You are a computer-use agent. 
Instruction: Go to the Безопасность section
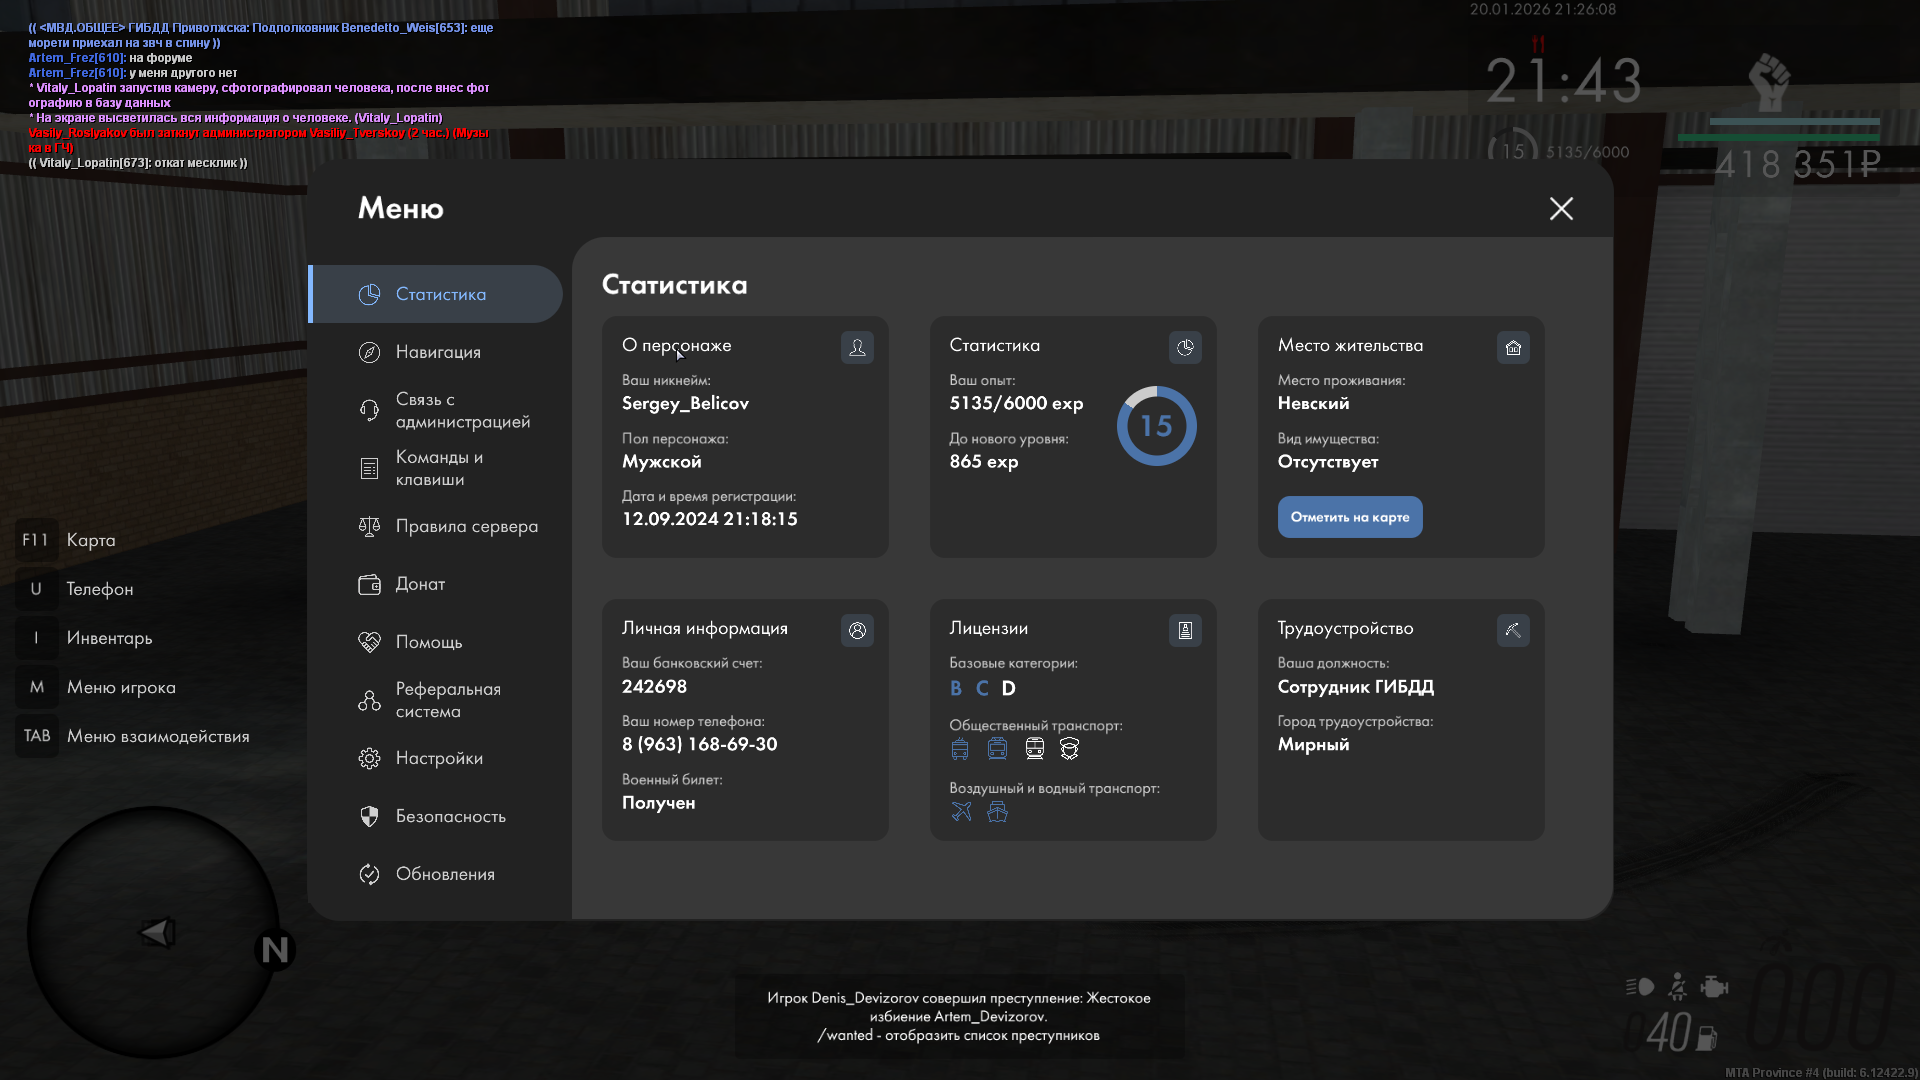click(450, 816)
